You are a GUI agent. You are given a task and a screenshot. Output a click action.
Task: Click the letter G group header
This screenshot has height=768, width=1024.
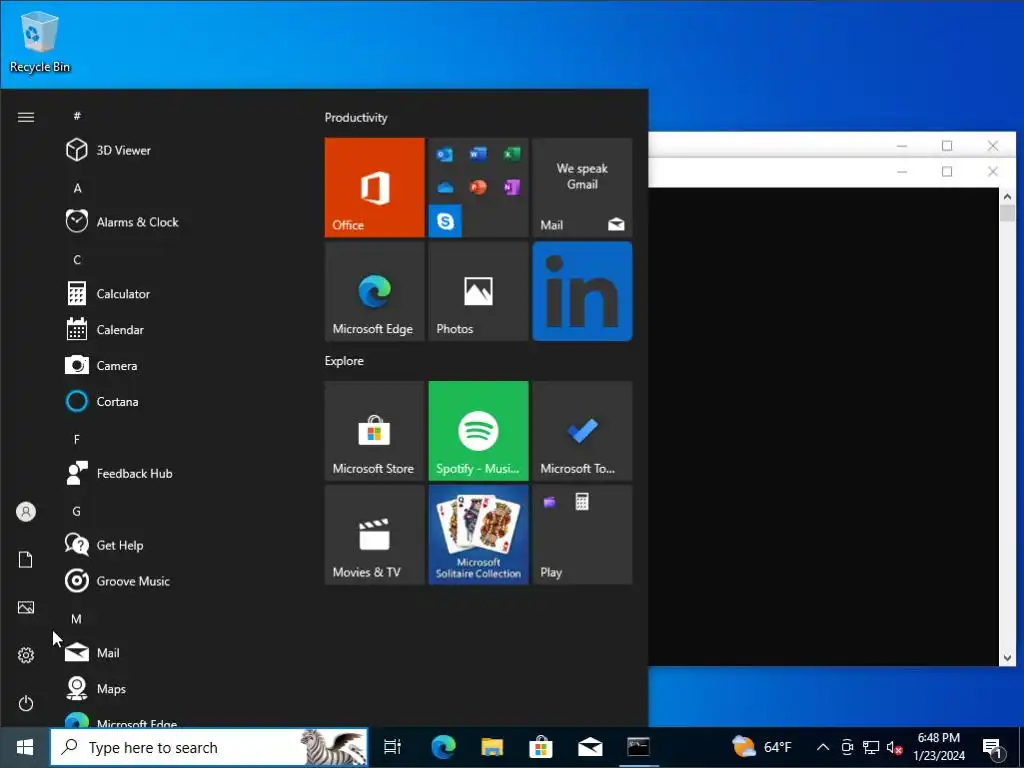click(x=76, y=511)
